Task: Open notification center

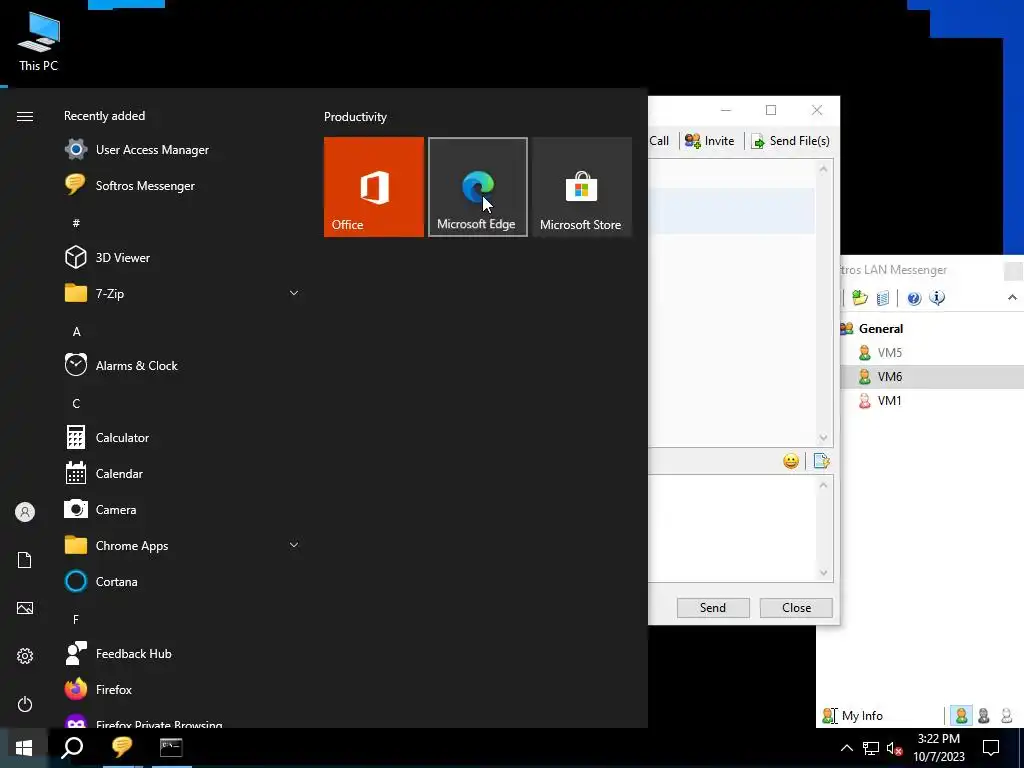Action: point(991,748)
